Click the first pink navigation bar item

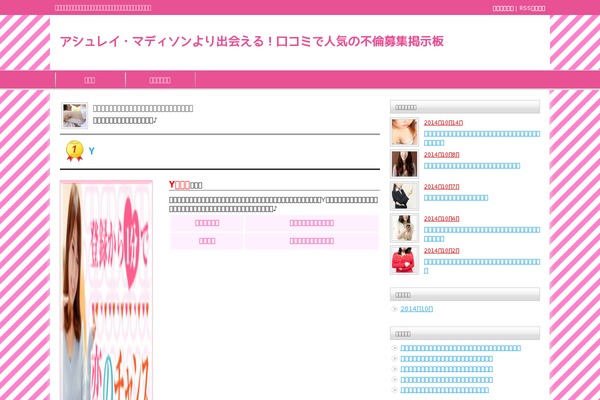click(90, 80)
